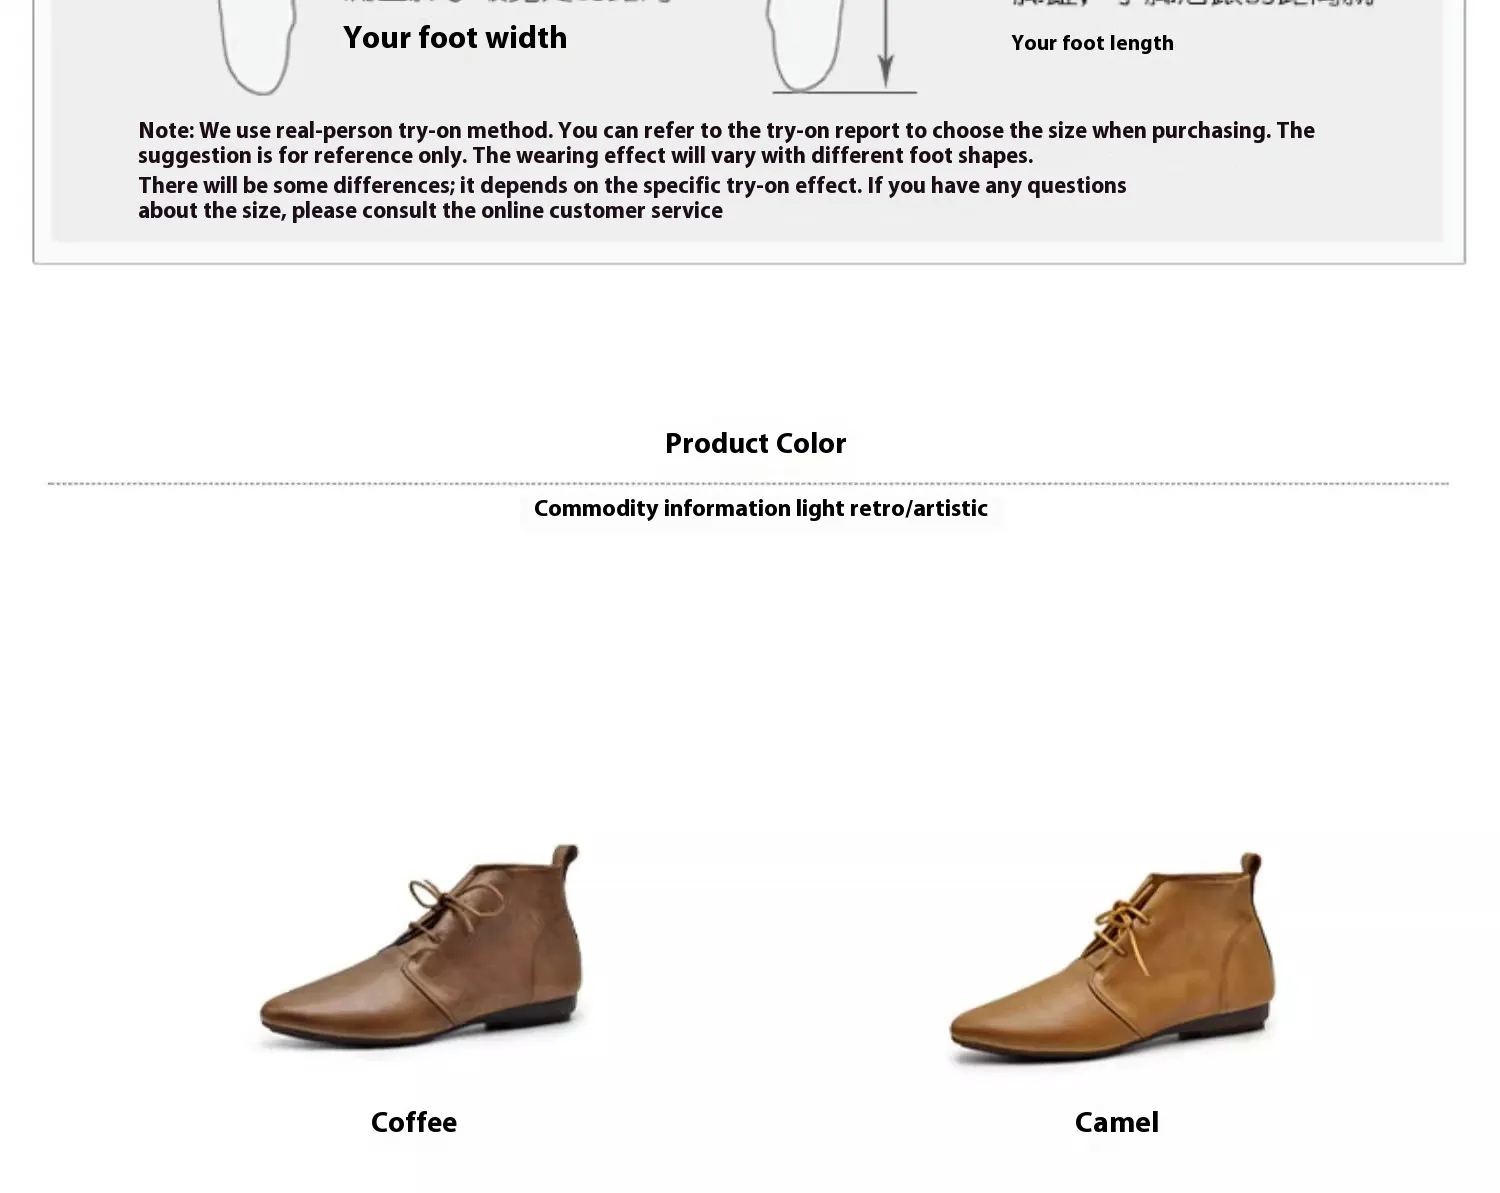Screen dimensions: 1500x1193
Task: Click the Your foot length text
Action: (x=1092, y=43)
